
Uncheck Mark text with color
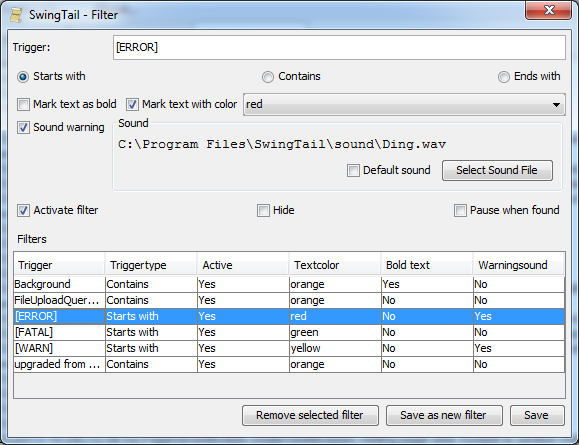click(x=132, y=105)
